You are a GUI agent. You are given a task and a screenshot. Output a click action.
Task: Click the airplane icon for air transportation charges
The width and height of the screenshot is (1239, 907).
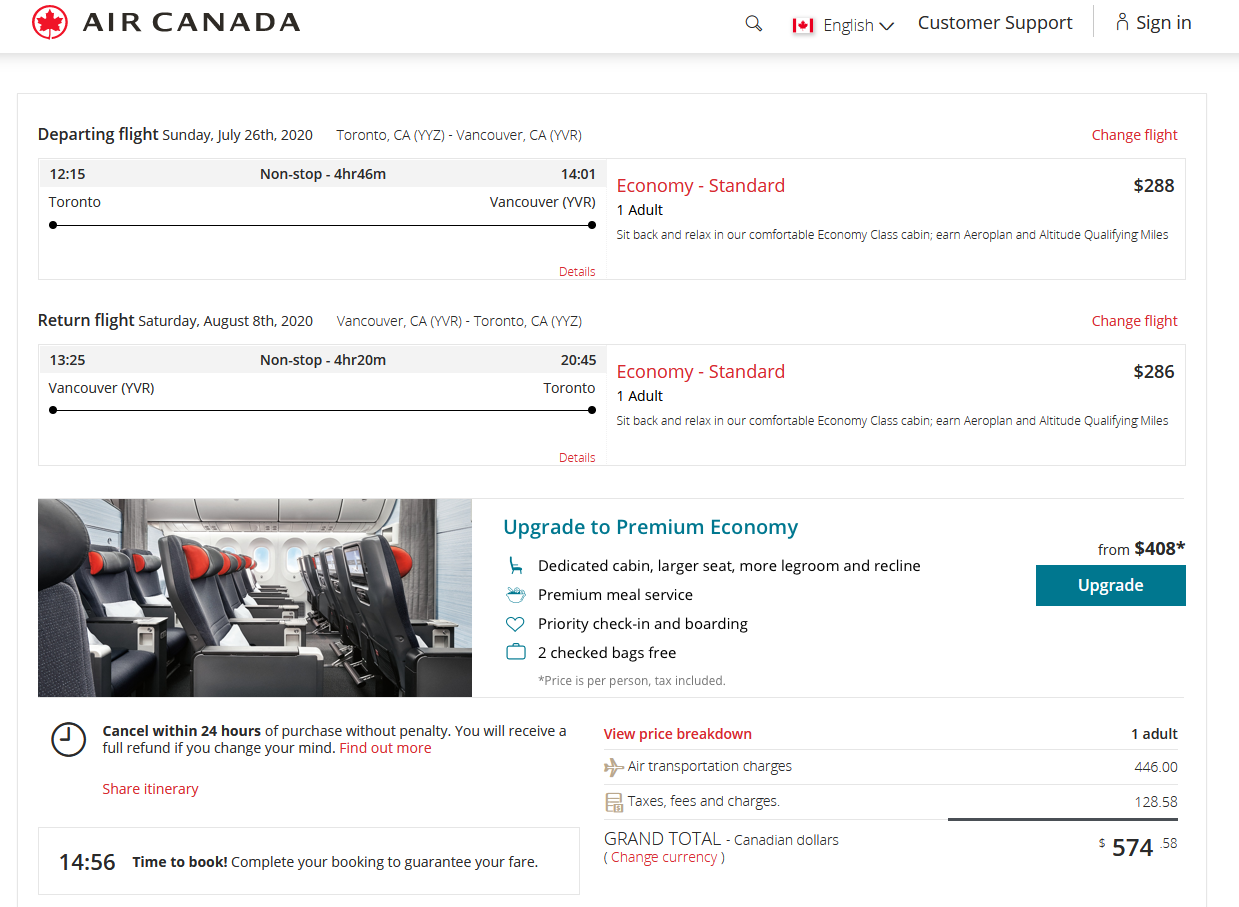coord(613,767)
